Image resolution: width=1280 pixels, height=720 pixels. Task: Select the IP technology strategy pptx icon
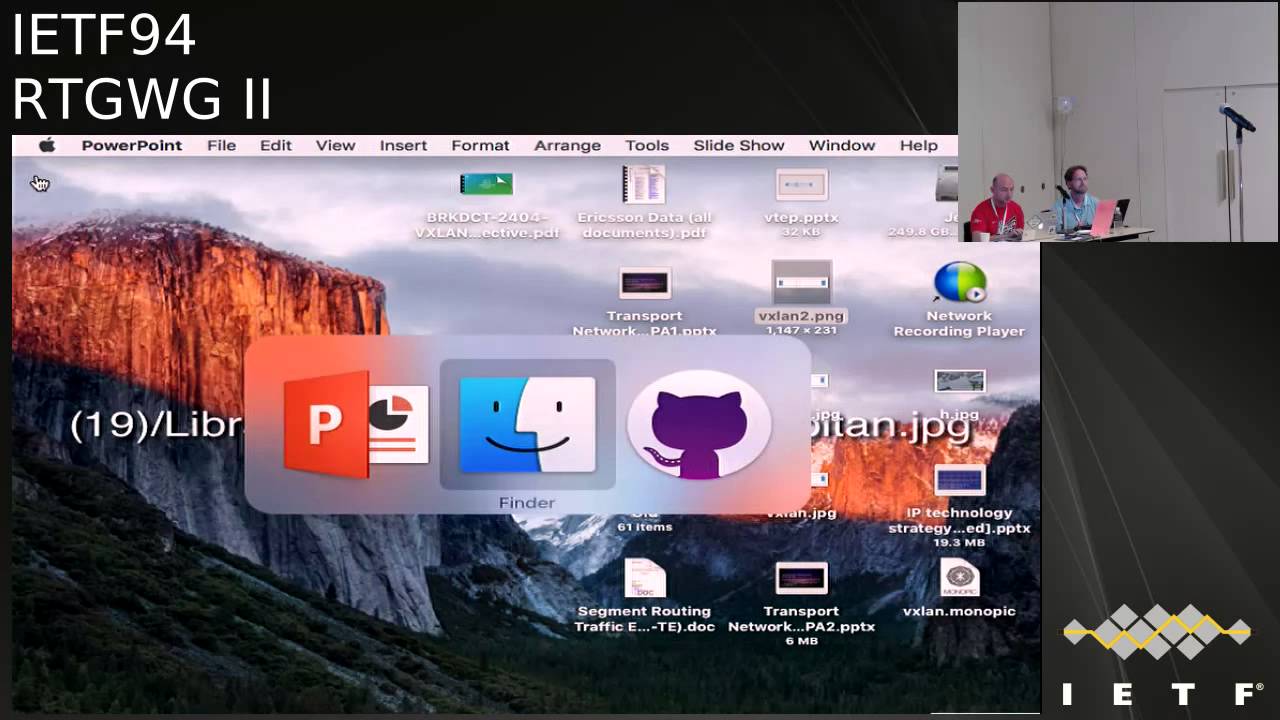(959, 480)
